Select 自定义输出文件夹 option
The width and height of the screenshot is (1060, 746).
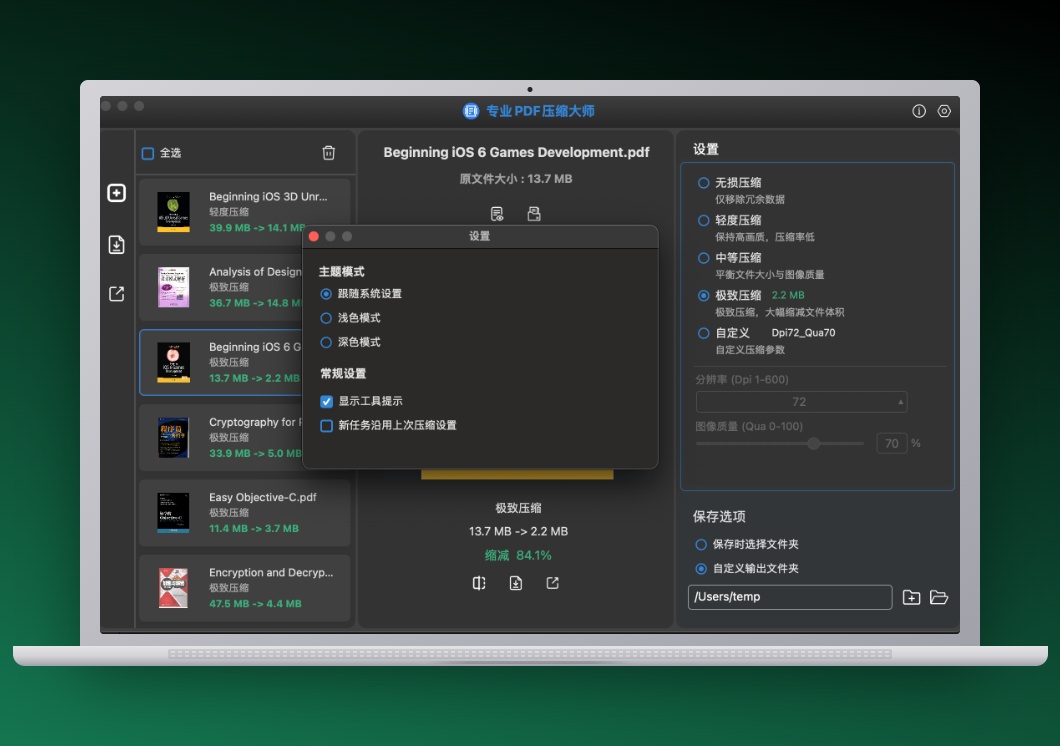click(x=701, y=569)
